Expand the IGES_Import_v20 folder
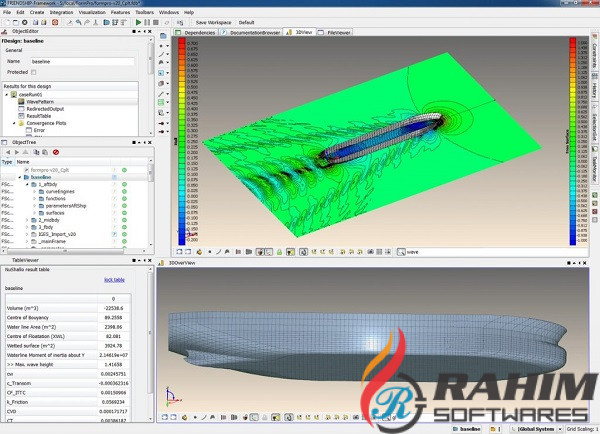The height and width of the screenshot is (434, 600). (x=27, y=234)
